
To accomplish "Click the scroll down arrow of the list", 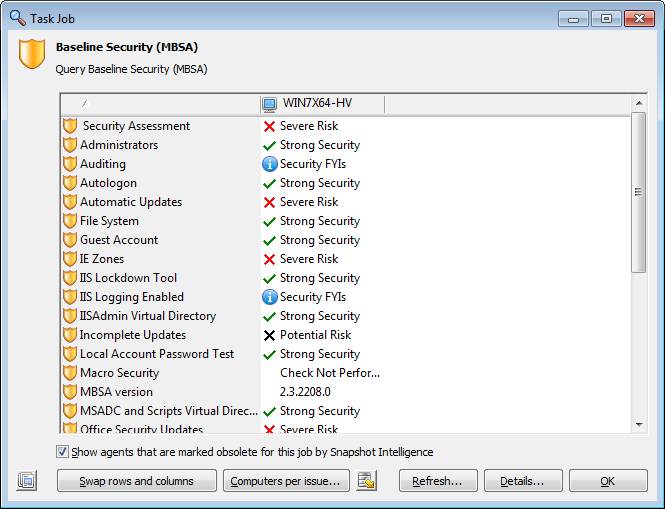I will coord(639,425).
